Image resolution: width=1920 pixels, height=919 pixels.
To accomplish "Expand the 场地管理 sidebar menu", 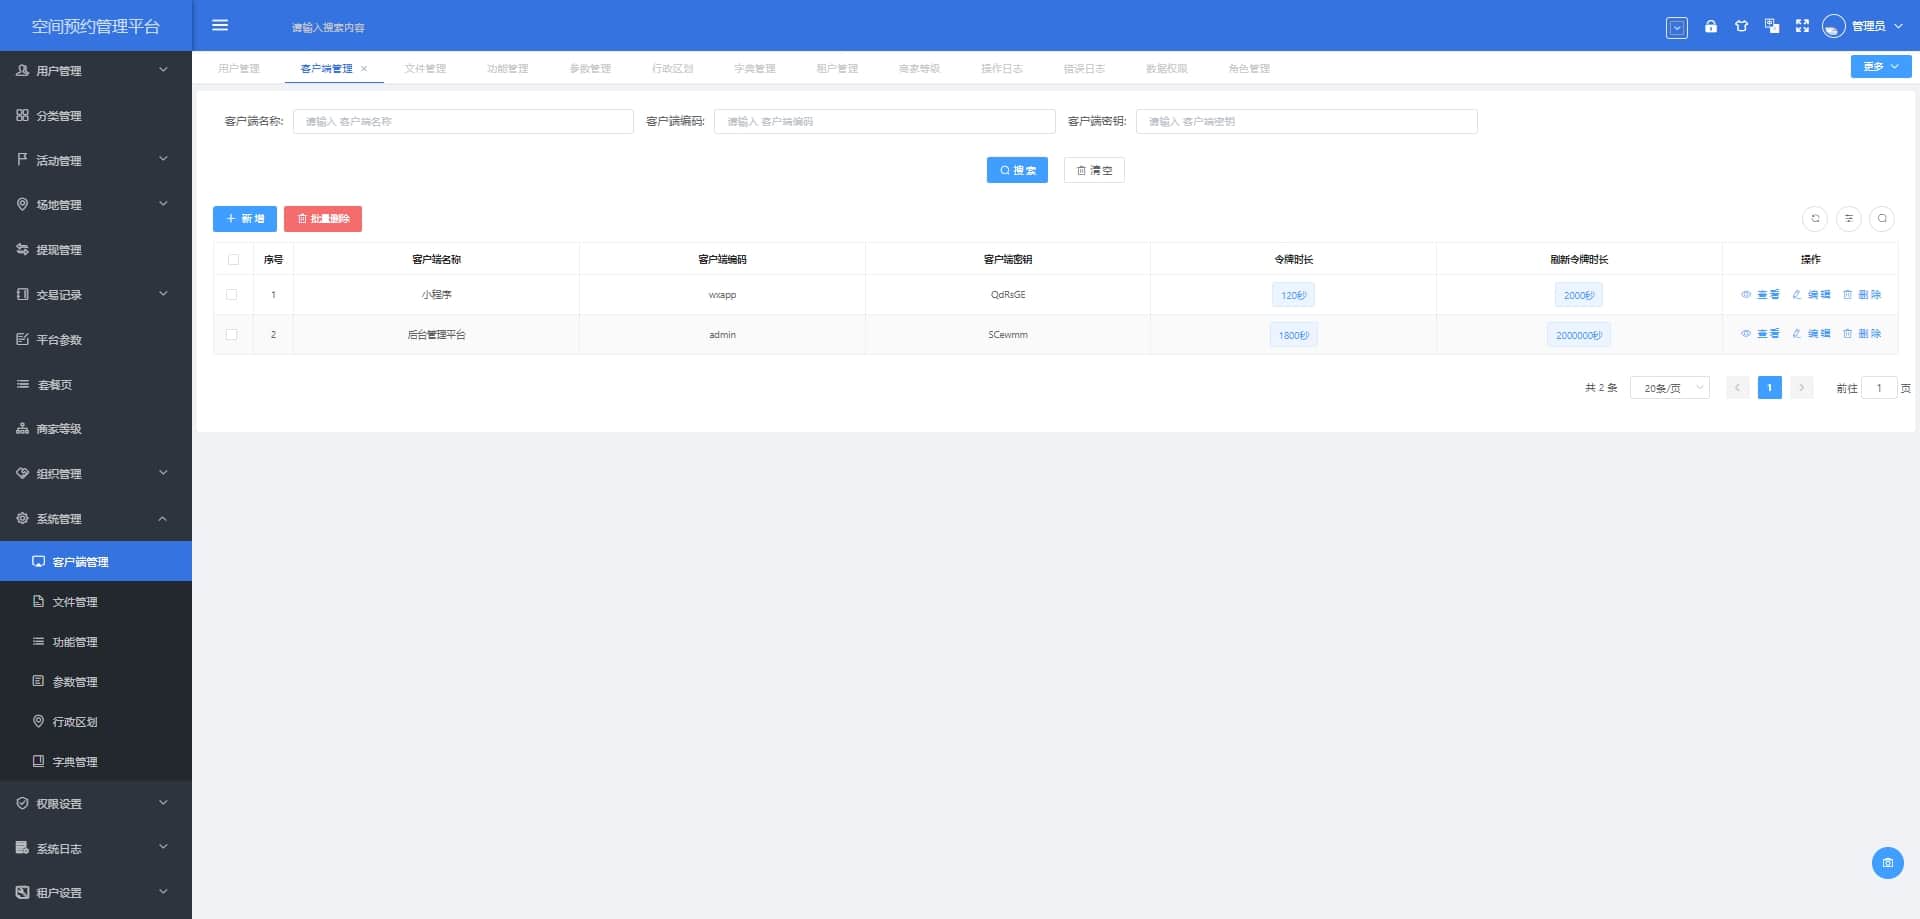I will point(96,204).
